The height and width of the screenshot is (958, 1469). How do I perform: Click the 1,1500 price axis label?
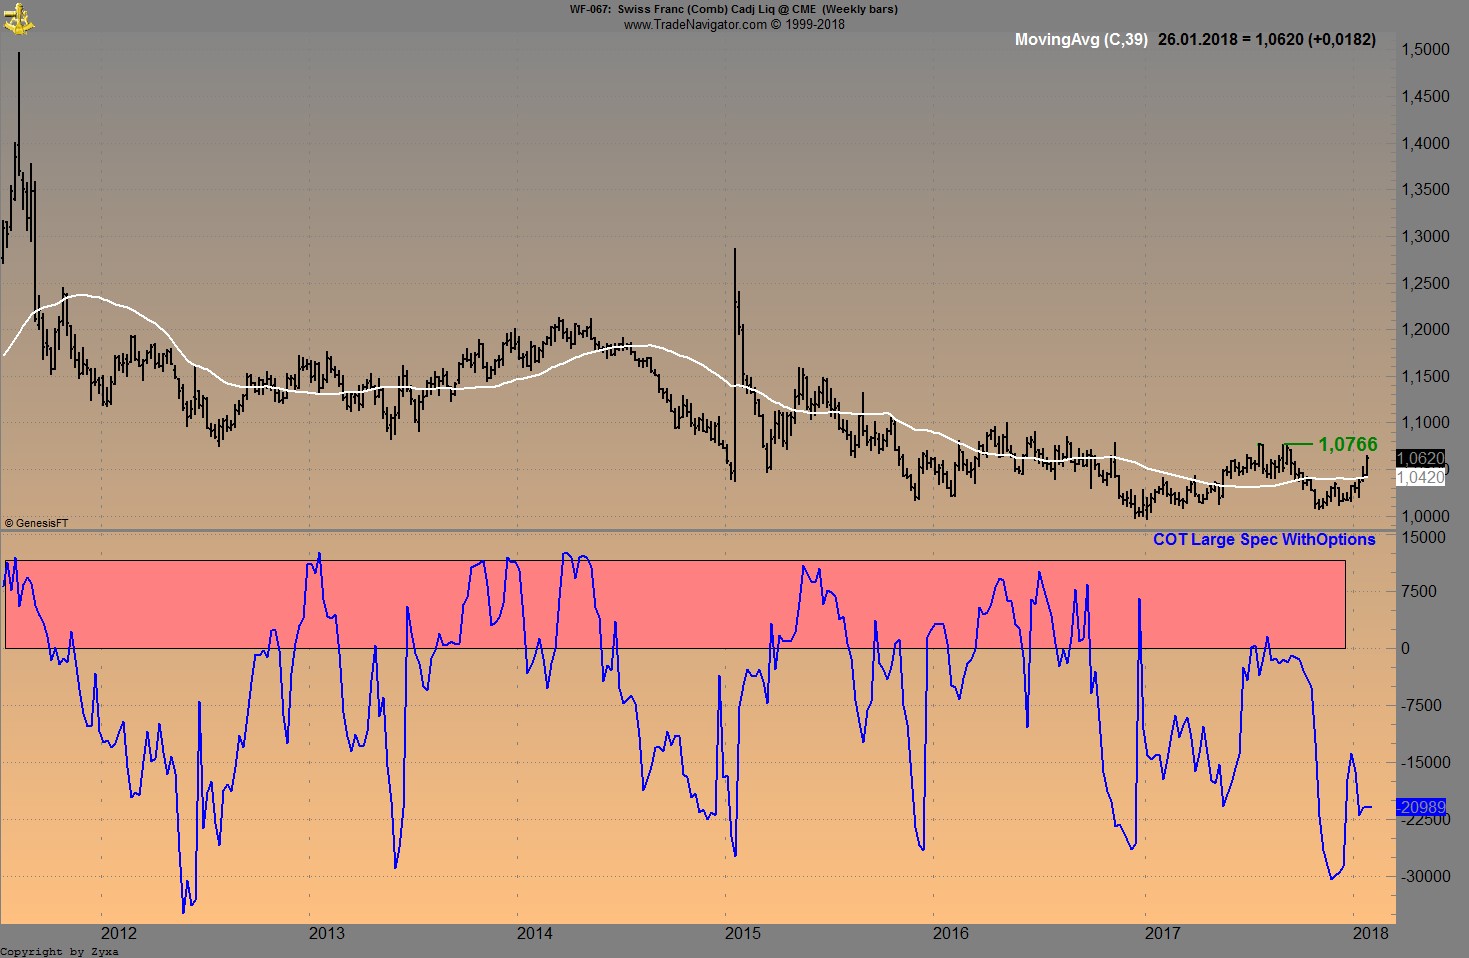[x=1425, y=377]
